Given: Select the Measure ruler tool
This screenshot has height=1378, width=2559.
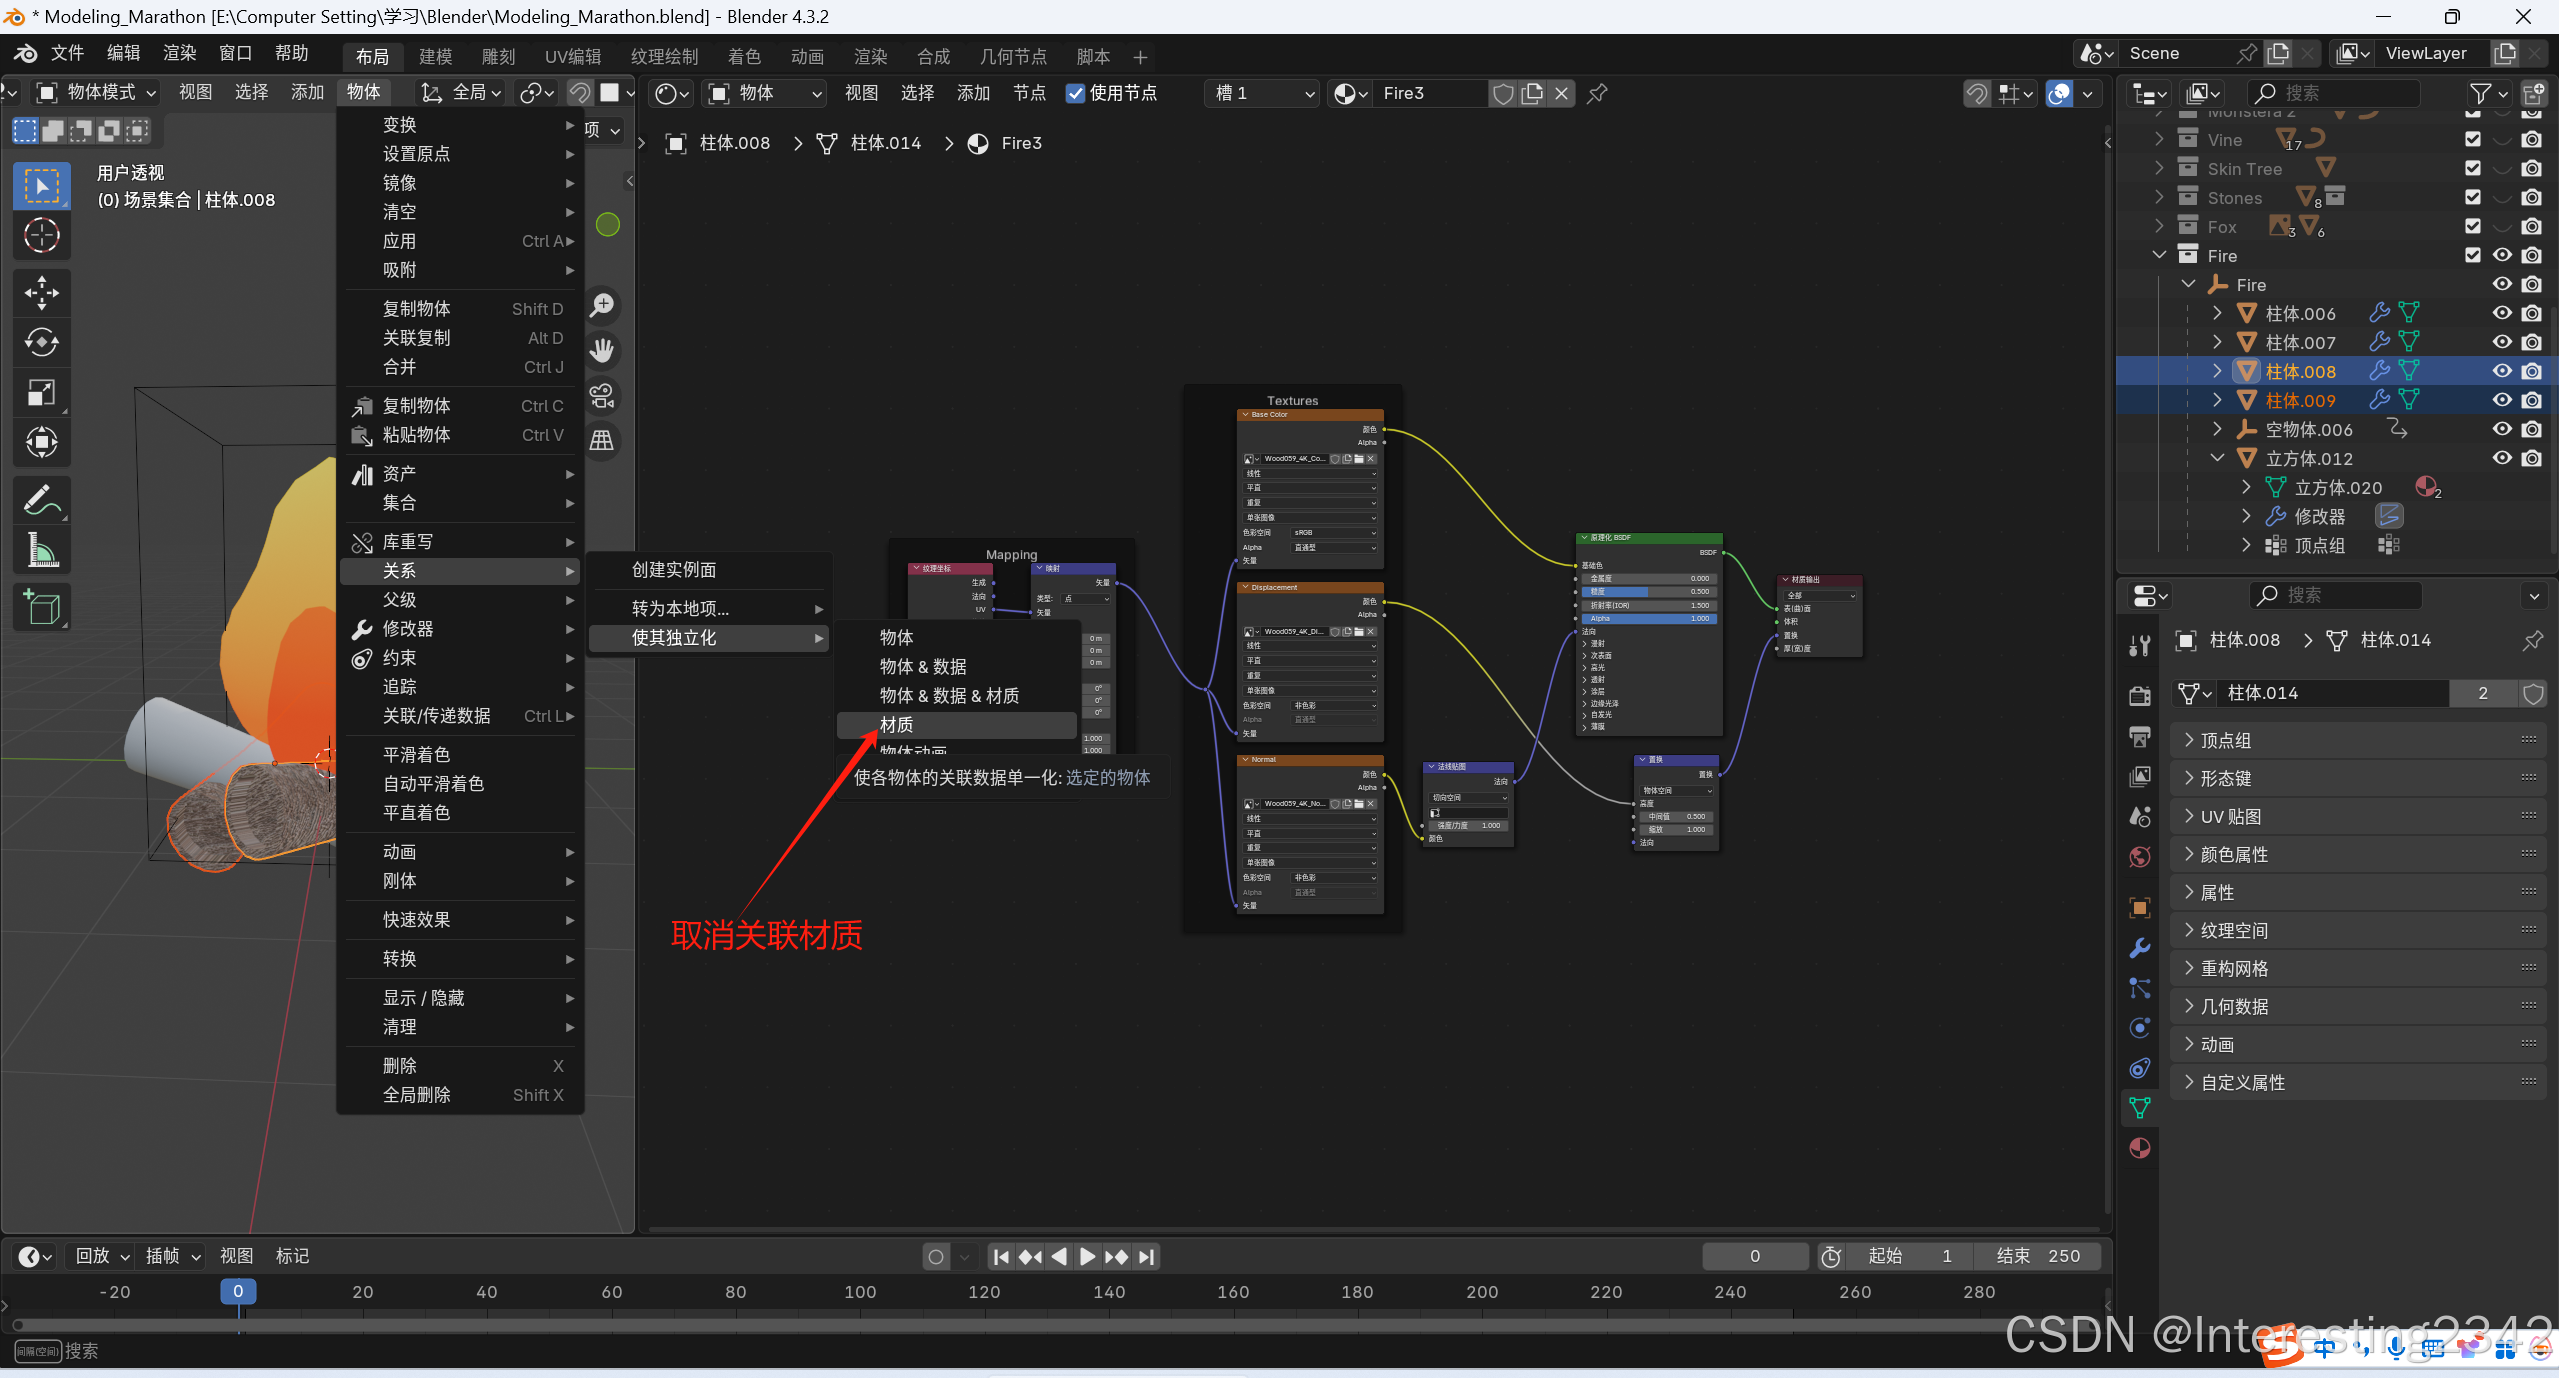Looking at the screenshot, I should (41, 550).
